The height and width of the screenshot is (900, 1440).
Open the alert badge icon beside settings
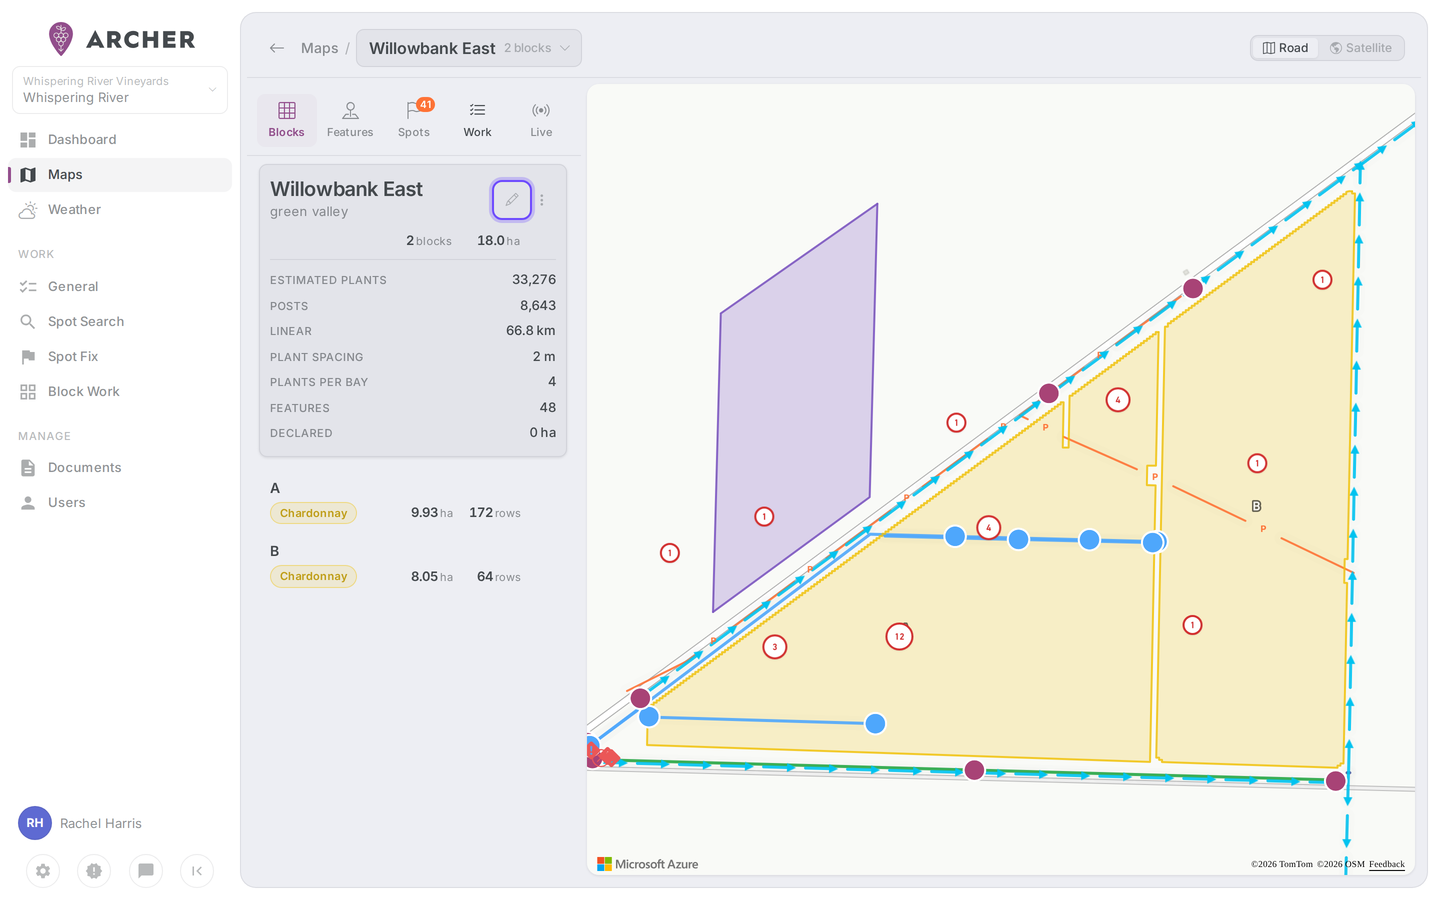[x=94, y=871]
